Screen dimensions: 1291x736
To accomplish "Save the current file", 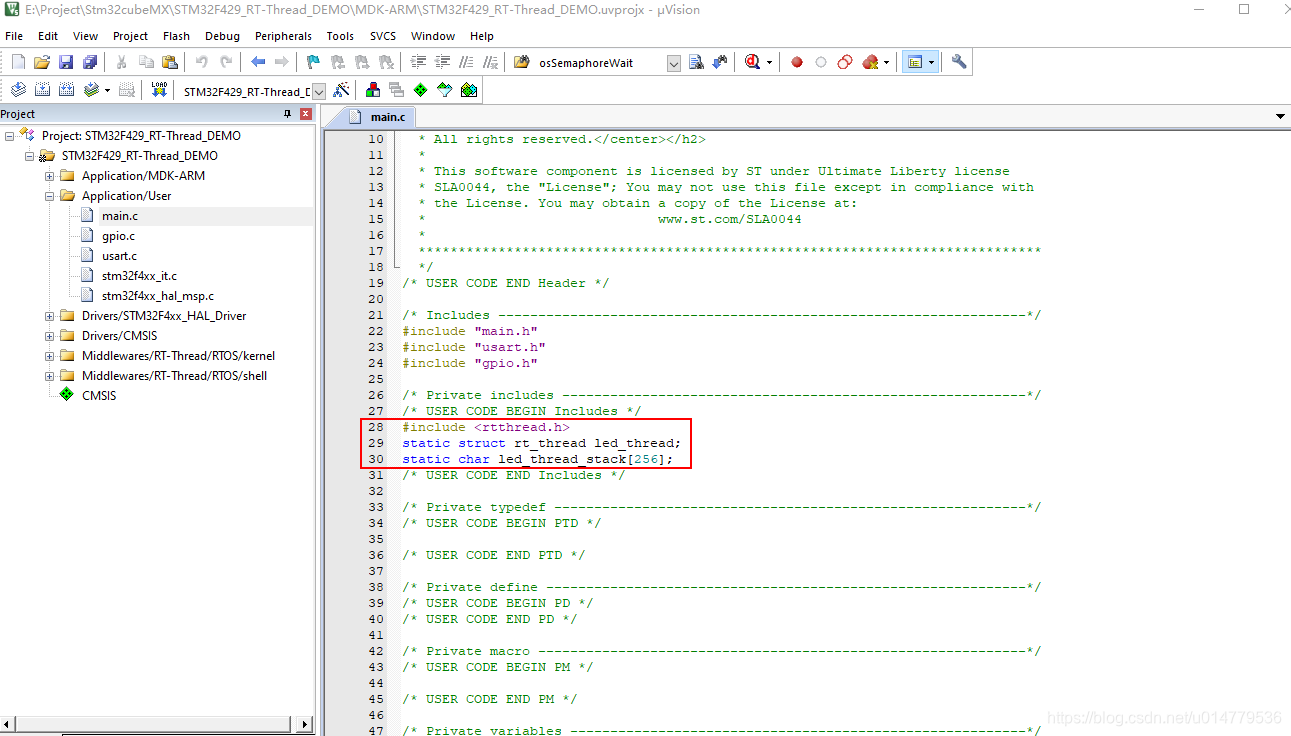I will 66,62.
